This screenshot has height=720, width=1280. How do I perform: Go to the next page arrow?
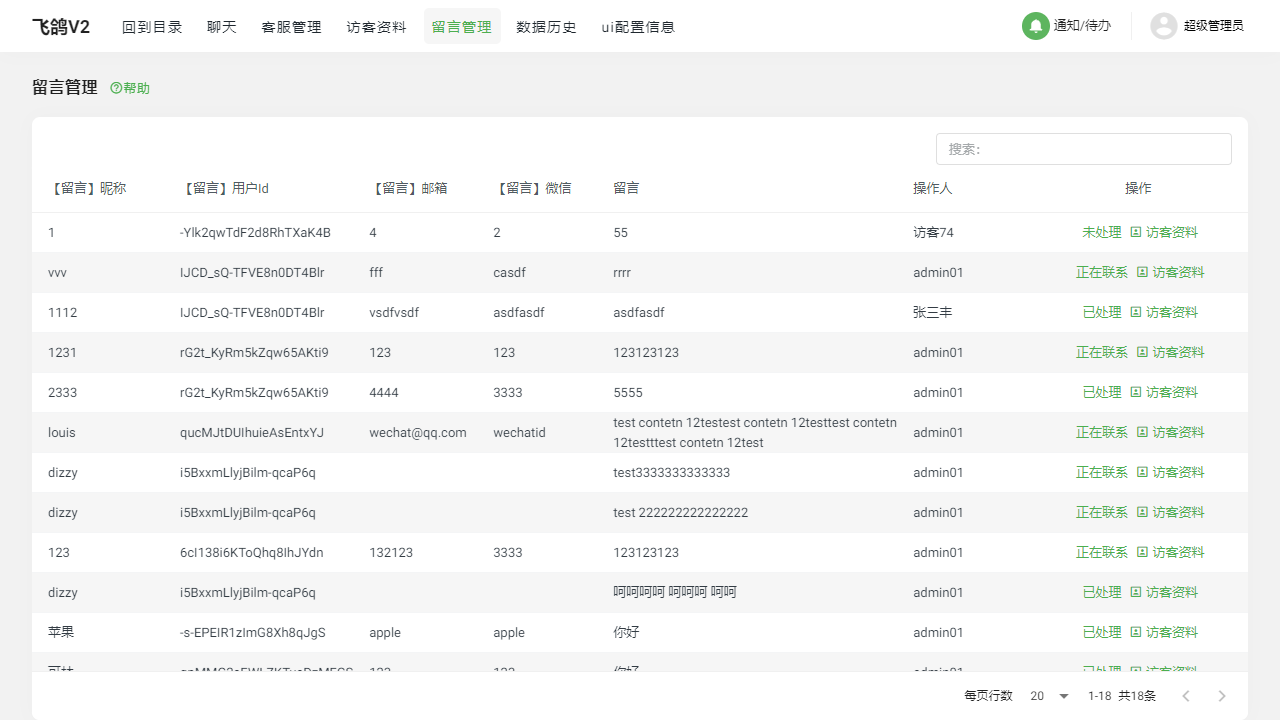pos(1221,696)
